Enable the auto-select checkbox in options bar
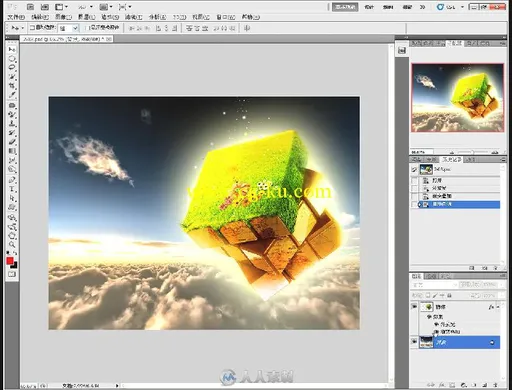The height and width of the screenshot is (390, 512). click(x=32, y=28)
